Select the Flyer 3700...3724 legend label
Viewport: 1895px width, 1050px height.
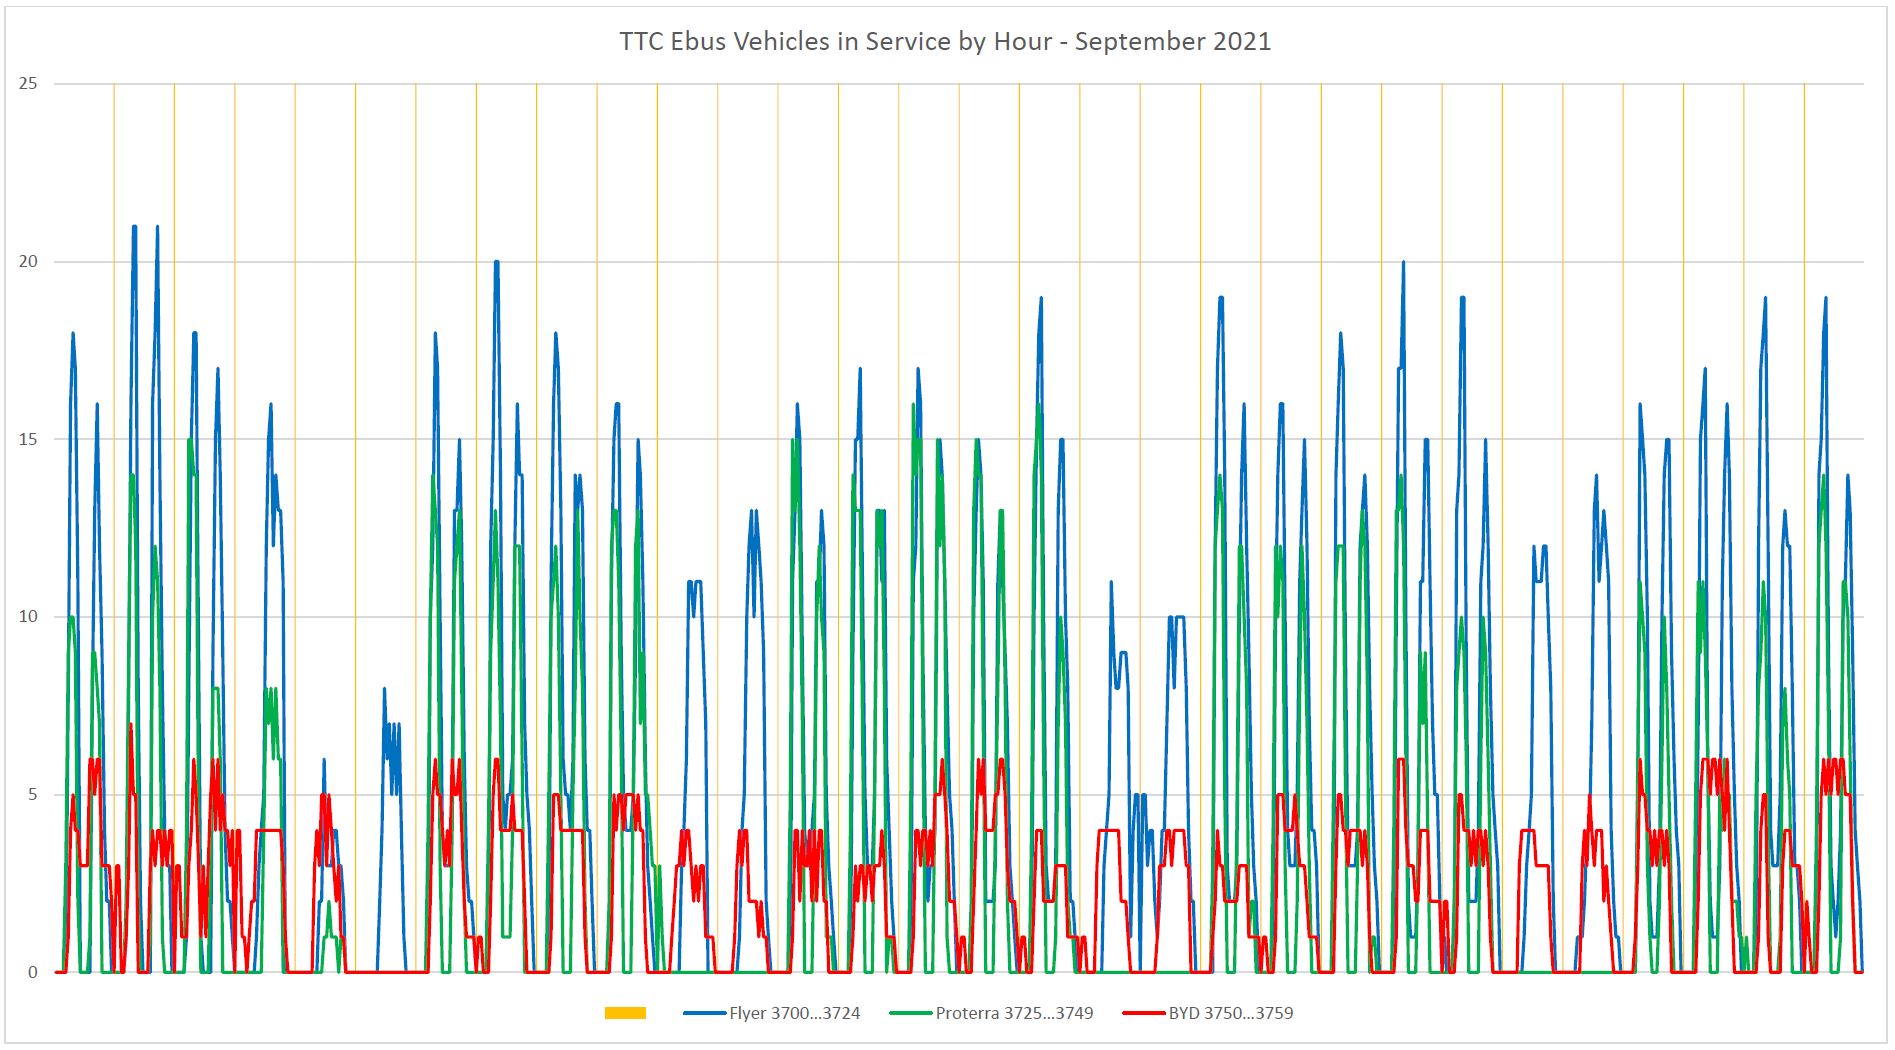click(794, 1013)
